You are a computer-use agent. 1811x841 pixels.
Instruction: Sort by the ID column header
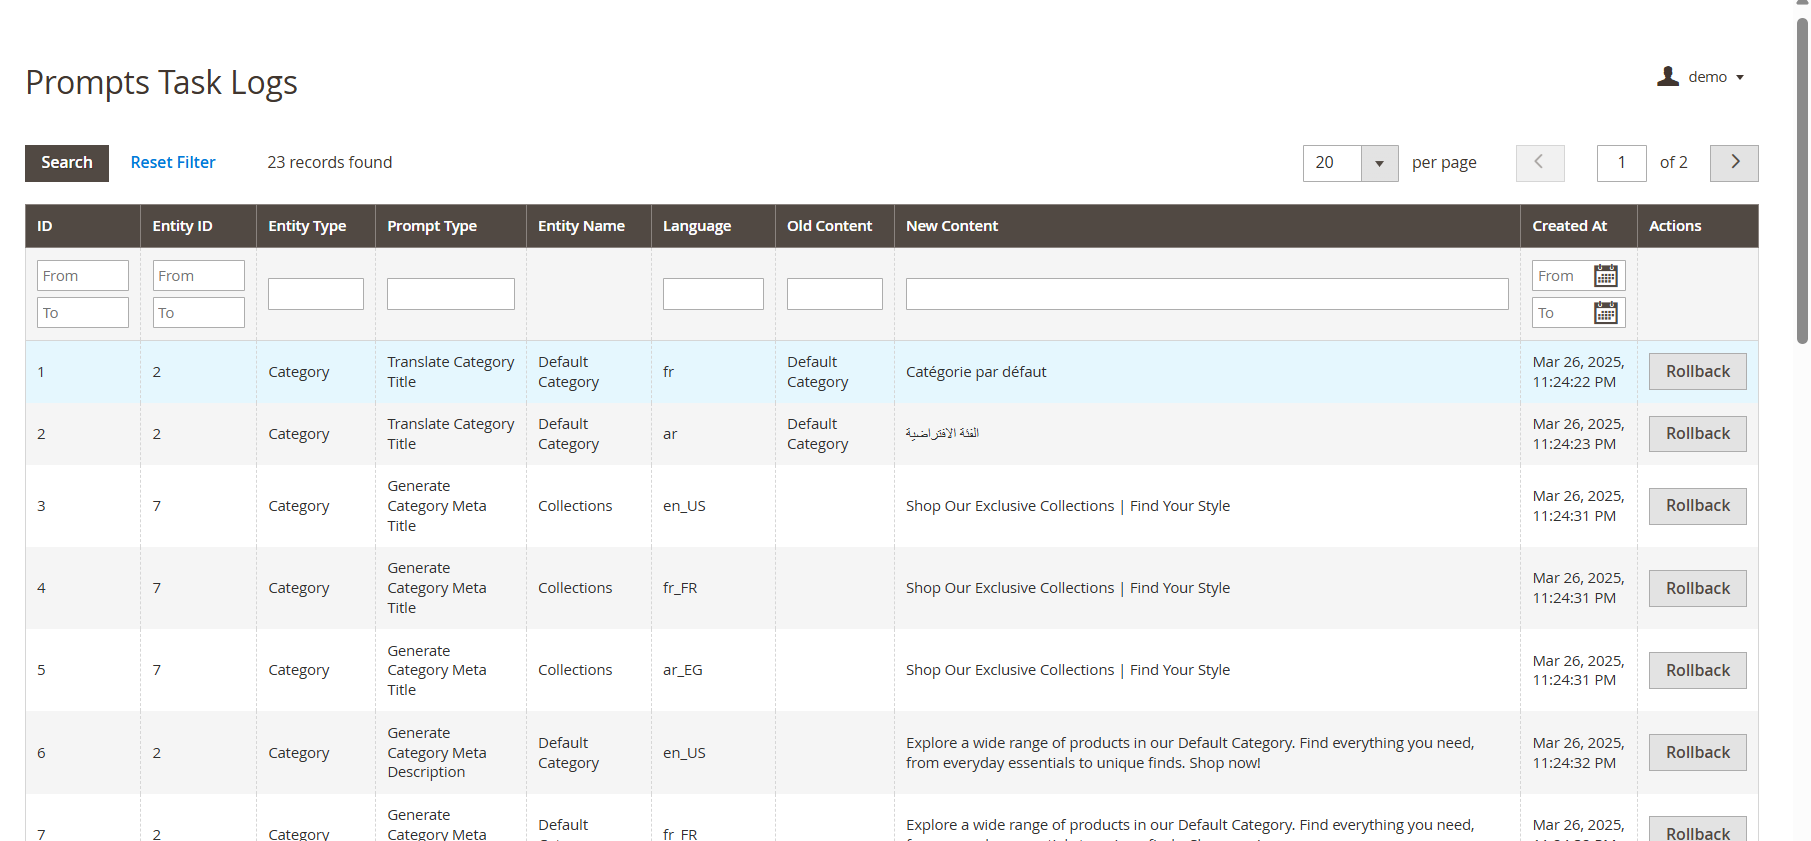83,226
